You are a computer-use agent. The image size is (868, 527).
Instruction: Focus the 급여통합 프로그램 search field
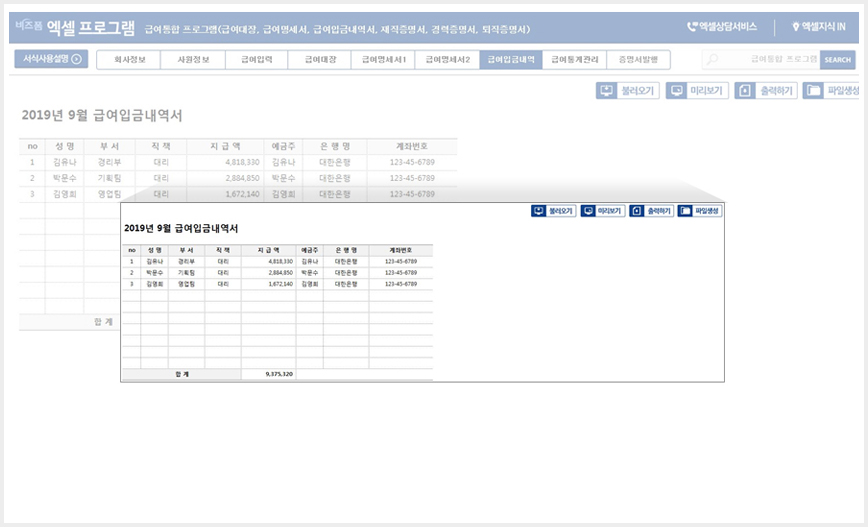pos(762,60)
